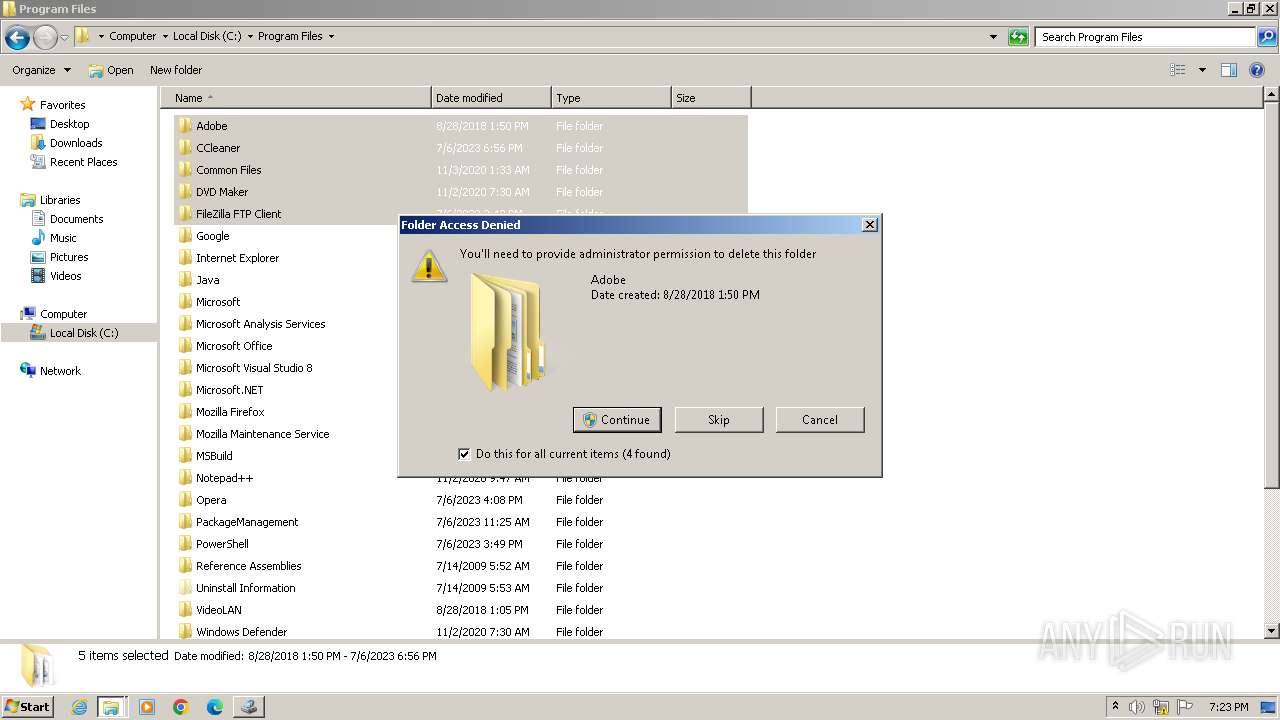Click the Action Center flag icon

[1185, 707]
